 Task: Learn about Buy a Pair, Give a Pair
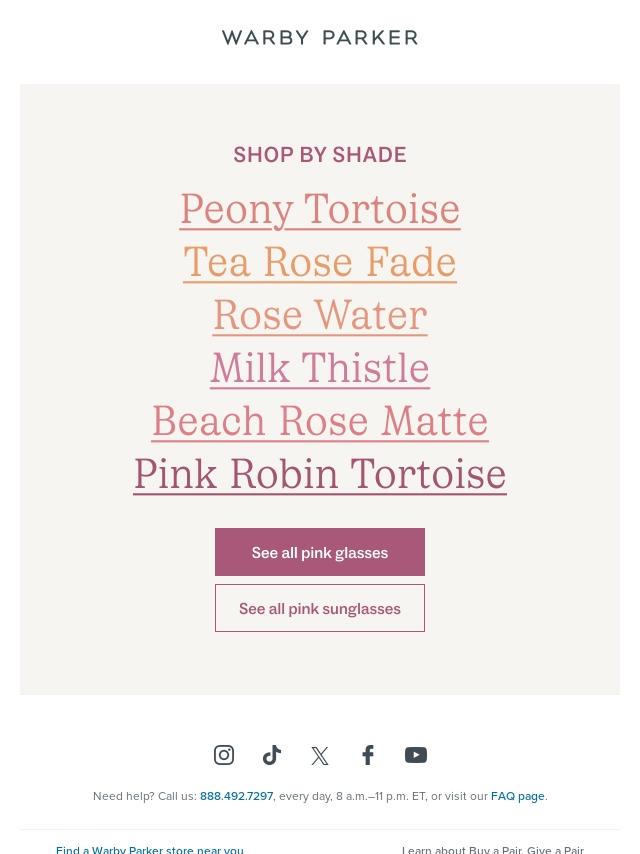tap(493, 849)
